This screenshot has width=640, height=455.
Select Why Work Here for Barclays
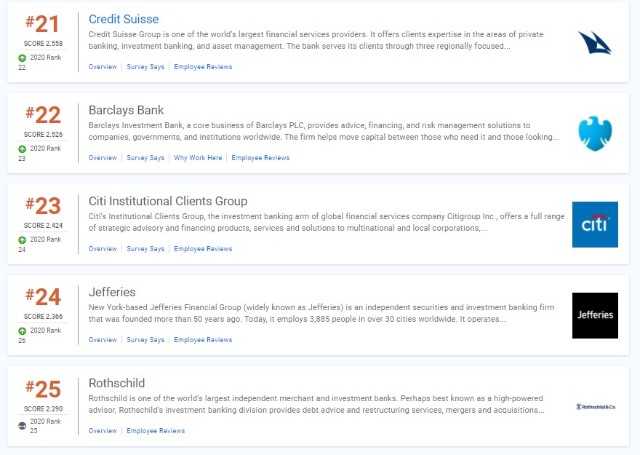click(197, 158)
